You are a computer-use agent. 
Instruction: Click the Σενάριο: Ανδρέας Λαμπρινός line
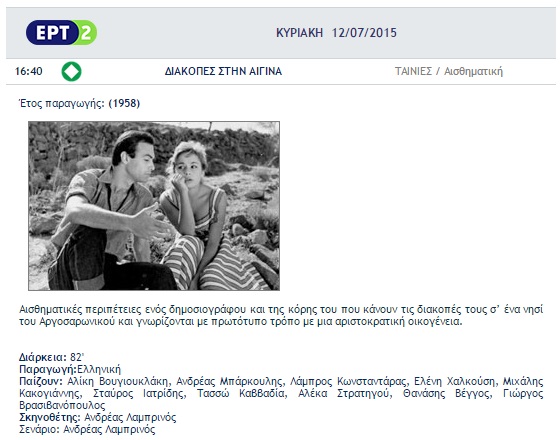(x=87, y=429)
